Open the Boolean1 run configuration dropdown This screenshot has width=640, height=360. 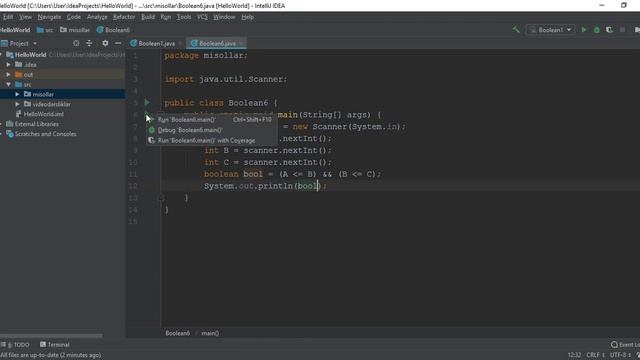coord(551,30)
